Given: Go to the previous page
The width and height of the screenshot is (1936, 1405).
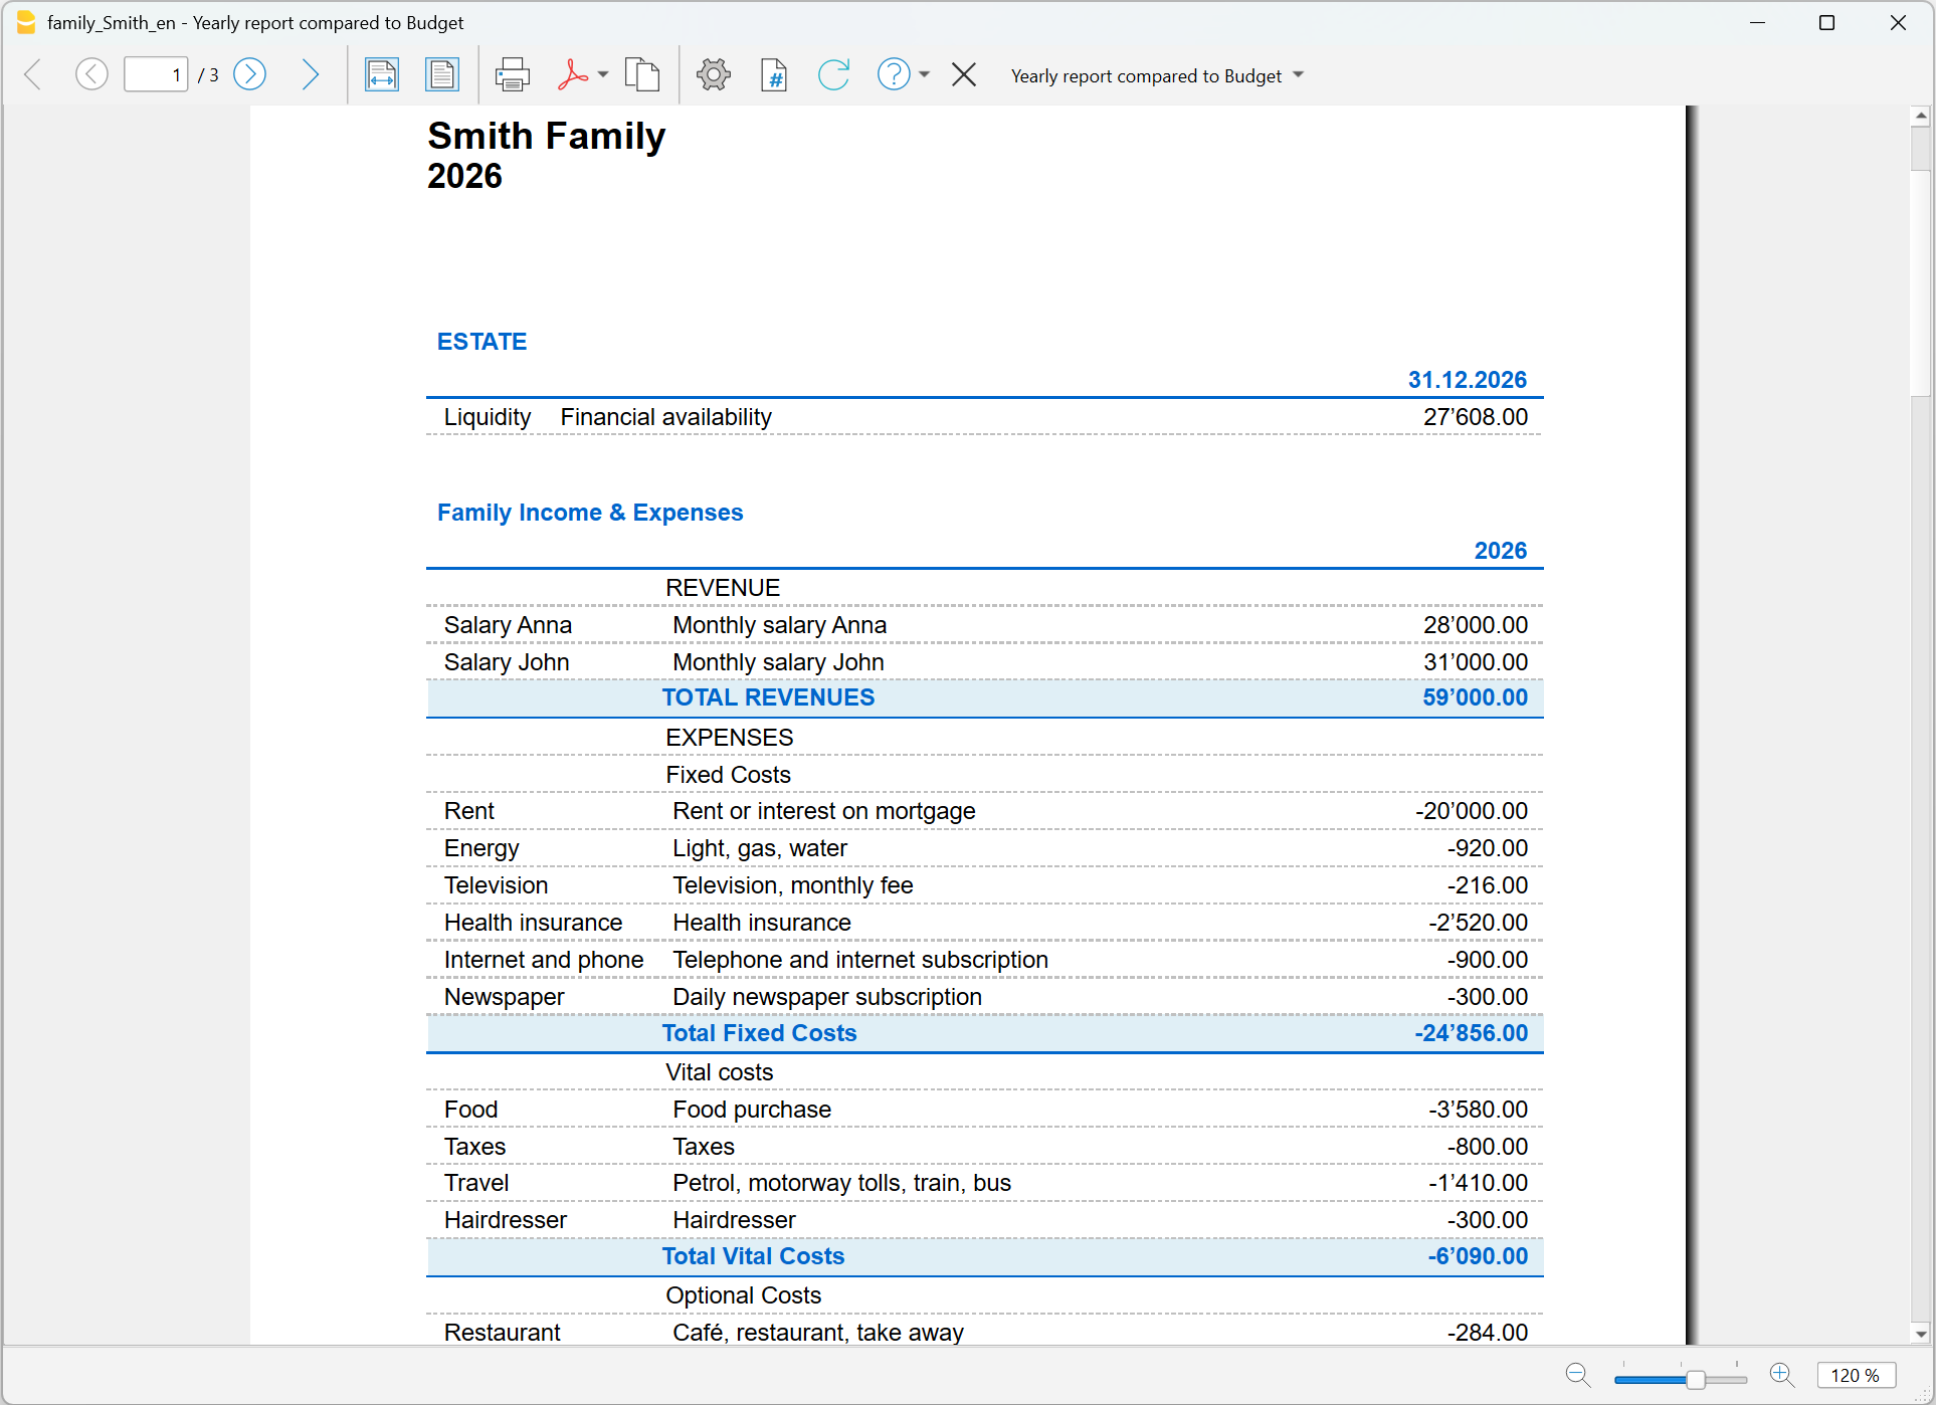Looking at the screenshot, I should 91,74.
